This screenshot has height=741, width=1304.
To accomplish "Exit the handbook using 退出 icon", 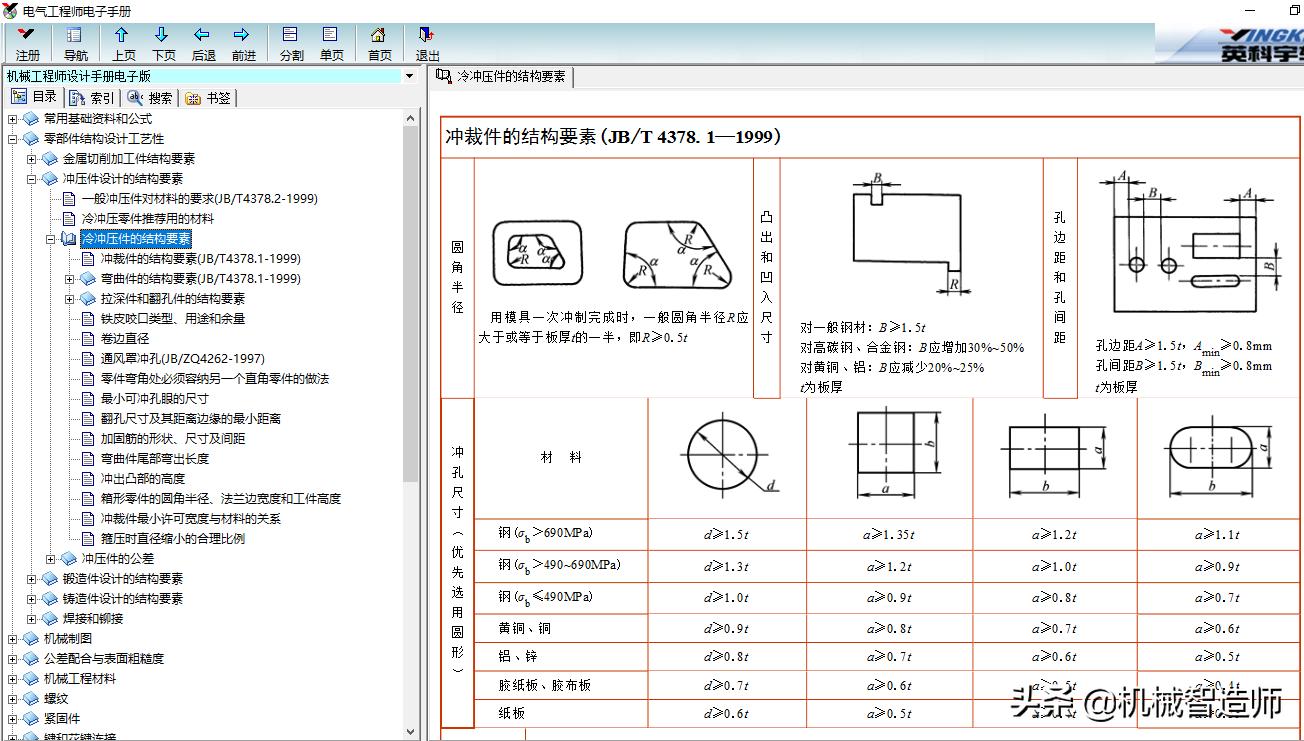I will tap(424, 37).
